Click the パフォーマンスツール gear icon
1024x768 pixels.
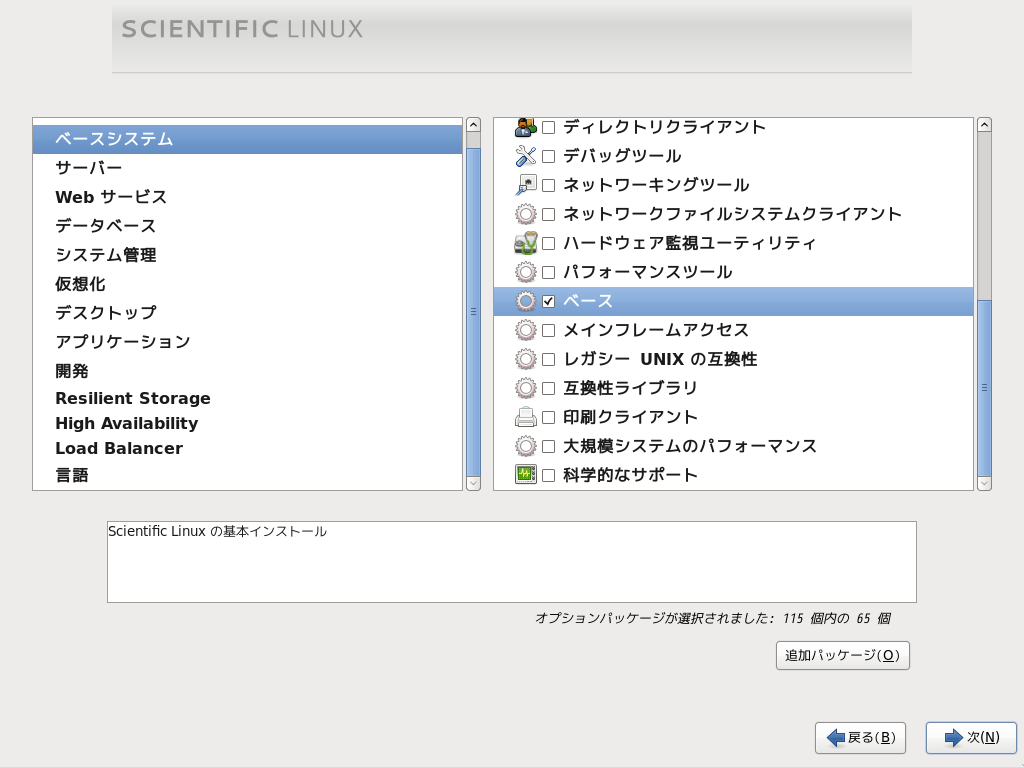pos(526,272)
